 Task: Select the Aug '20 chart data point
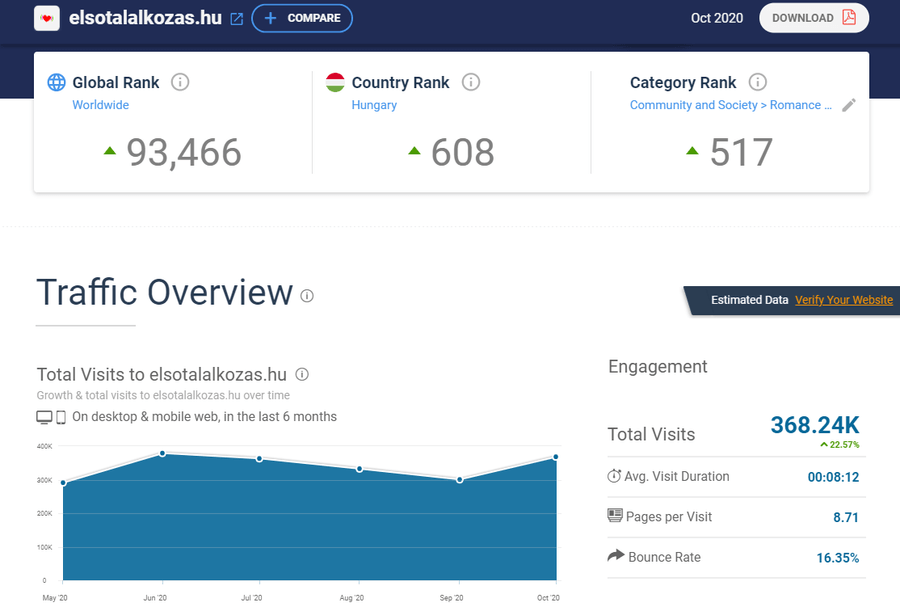click(359, 469)
